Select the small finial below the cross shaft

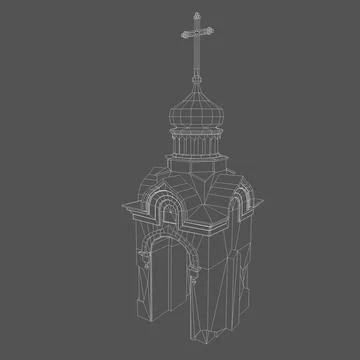pos(197,80)
